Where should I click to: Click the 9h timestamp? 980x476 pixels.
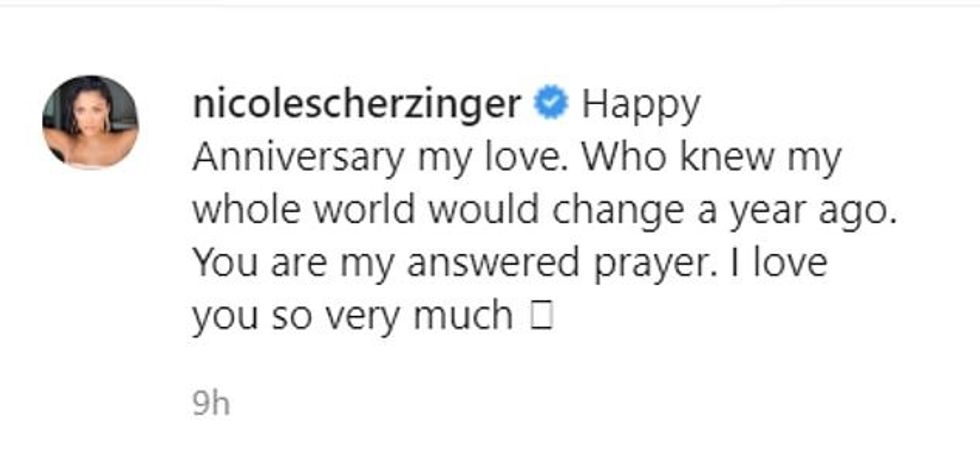coord(211,404)
